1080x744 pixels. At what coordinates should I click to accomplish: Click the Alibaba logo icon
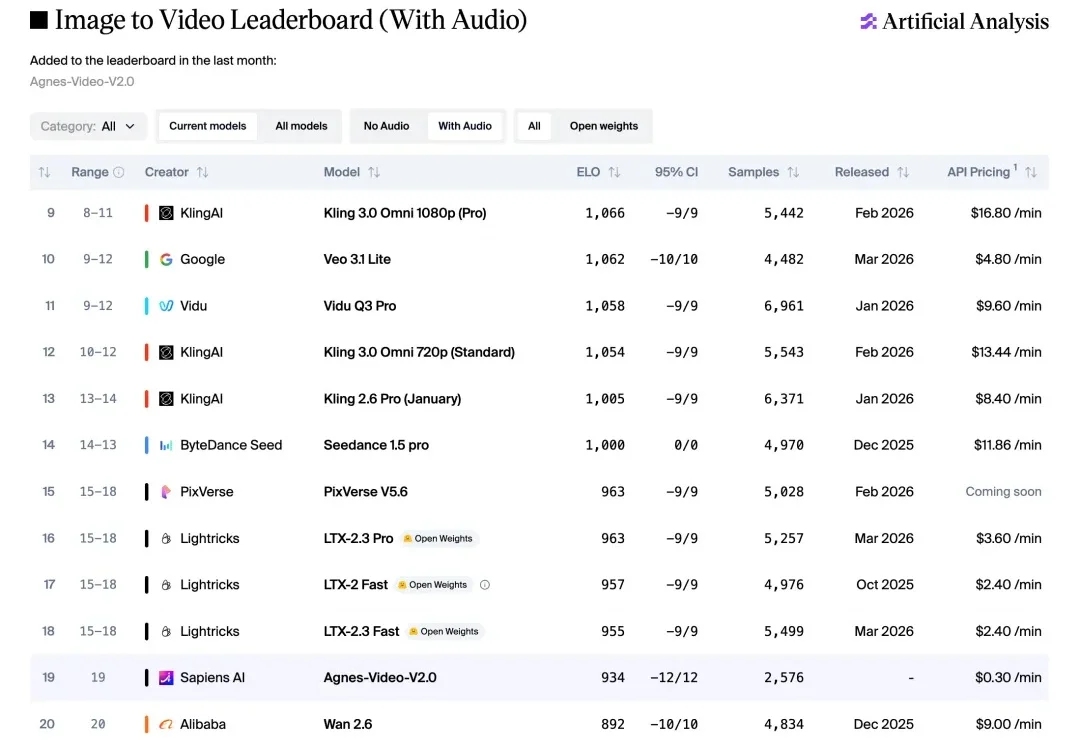pos(166,725)
